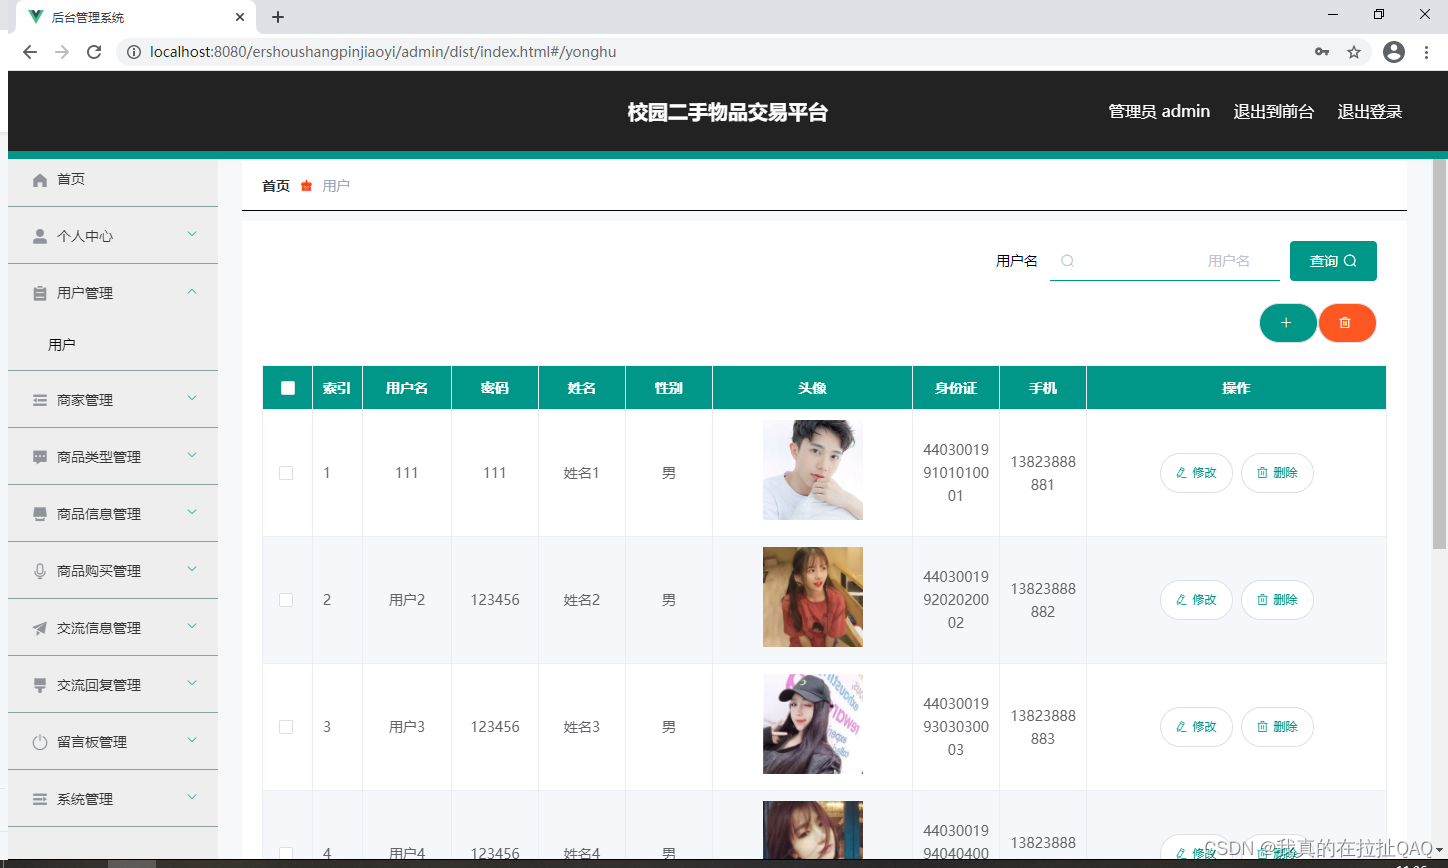The image size is (1448, 868).
Task: Click the green plus add-user button
Action: click(1288, 323)
